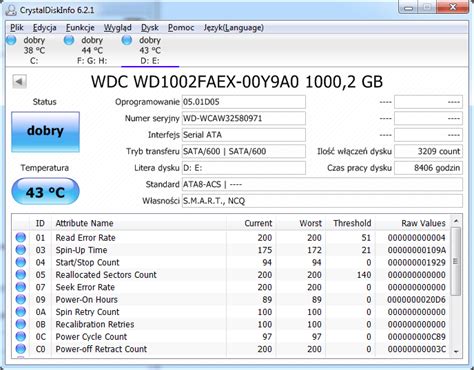The image size is (474, 370).
Task: Click the Standard field ATA8-ACS
Action: click(322, 184)
